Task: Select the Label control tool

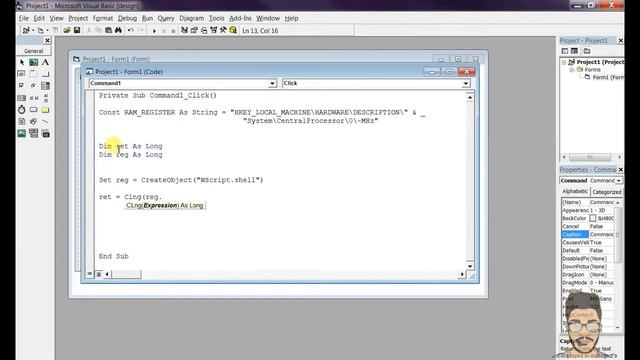Action: point(45,62)
